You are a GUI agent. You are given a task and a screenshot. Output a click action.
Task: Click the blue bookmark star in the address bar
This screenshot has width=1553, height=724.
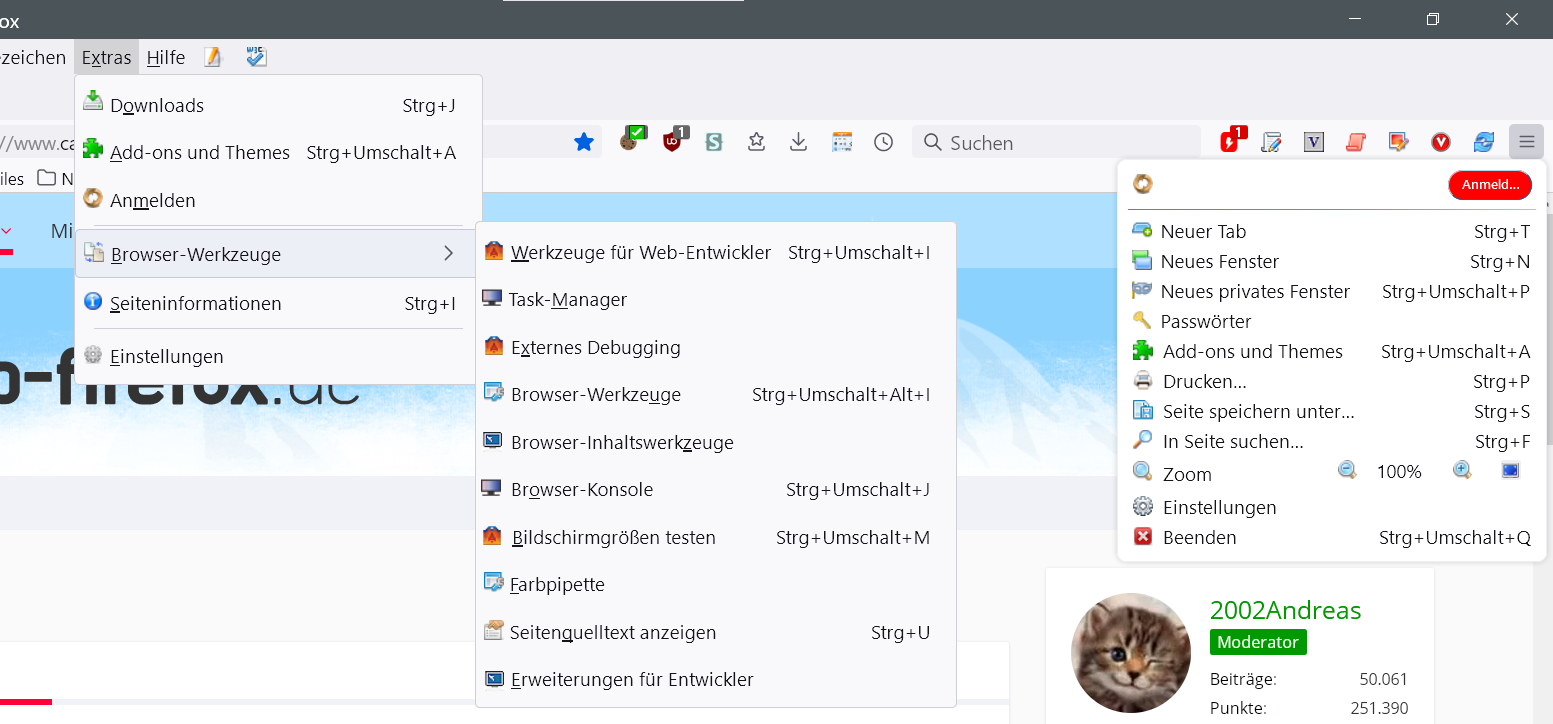584,143
